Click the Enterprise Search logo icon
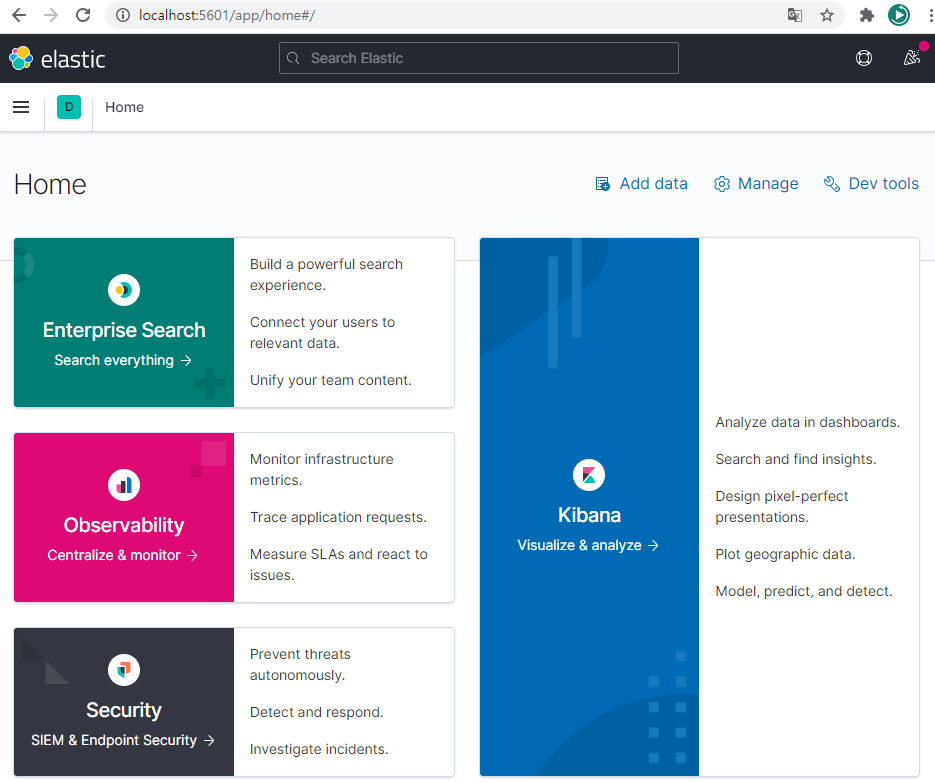The image size is (935, 782). tap(124, 290)
